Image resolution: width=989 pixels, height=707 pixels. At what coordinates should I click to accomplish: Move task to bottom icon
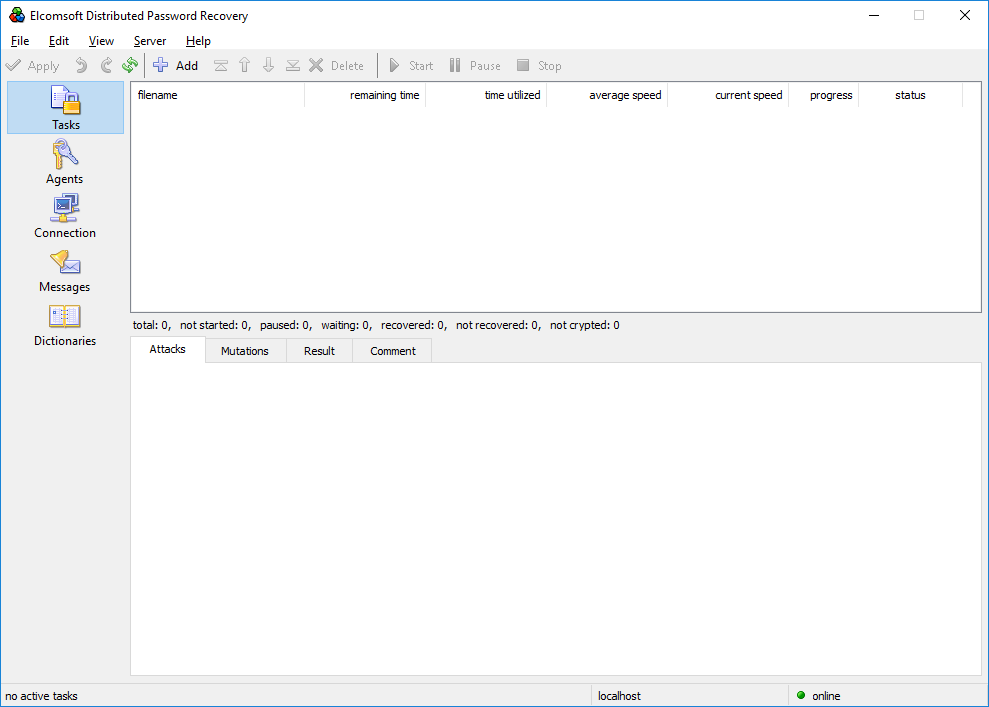pos(293,66)
